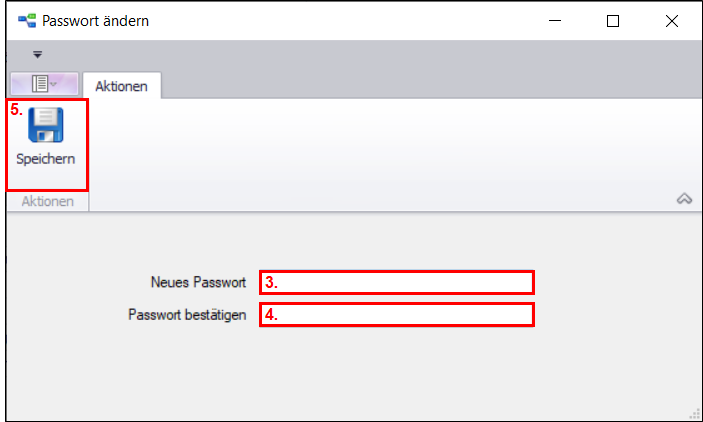Viewport: 703px width, 422px height.
Task: Open the quick access toolbar dropdown arrow
Action: tap(37, 54)
